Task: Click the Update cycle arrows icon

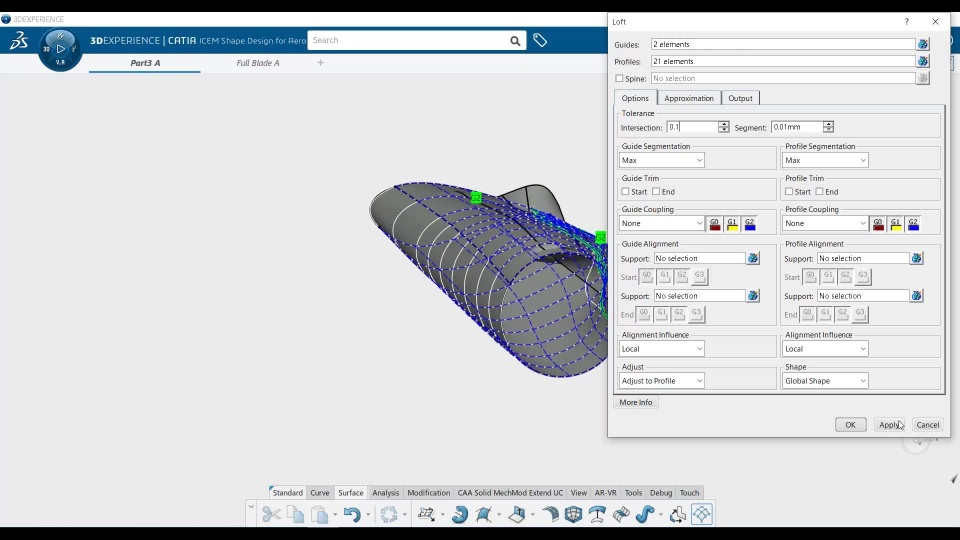Action: tap(389, 514)
